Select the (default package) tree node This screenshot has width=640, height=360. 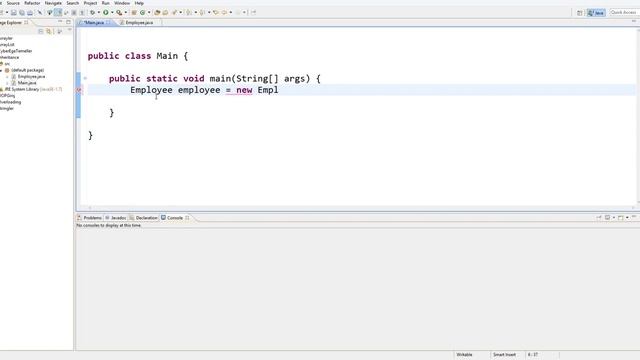coord(24,70)
